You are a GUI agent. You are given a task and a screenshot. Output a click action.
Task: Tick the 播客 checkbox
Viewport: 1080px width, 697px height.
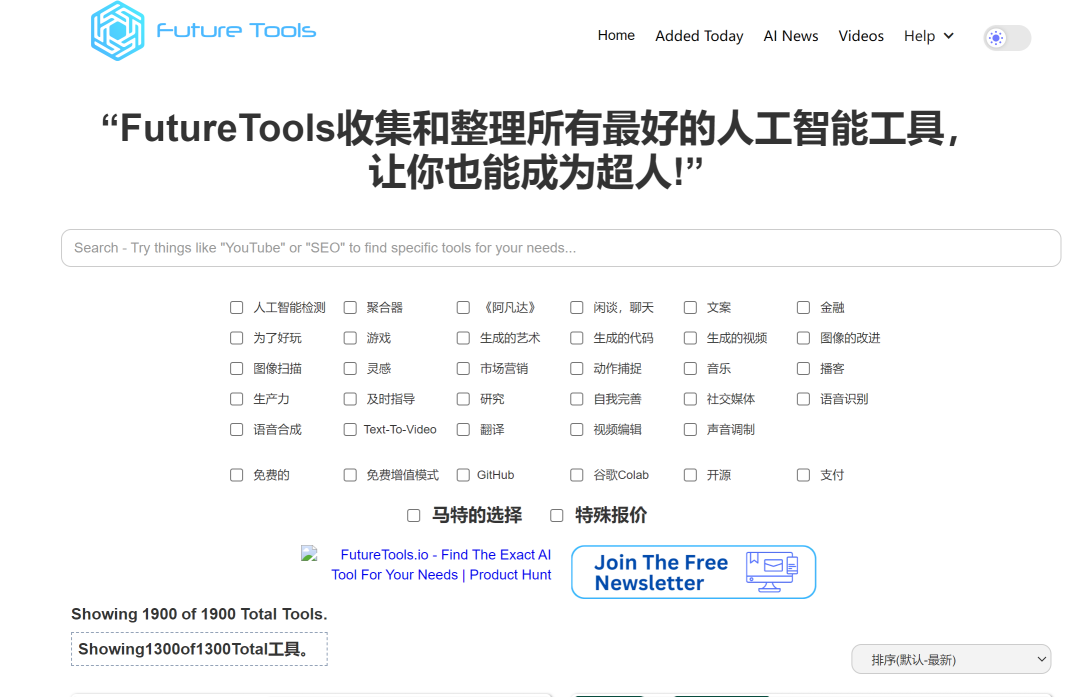tap(803, 368)
